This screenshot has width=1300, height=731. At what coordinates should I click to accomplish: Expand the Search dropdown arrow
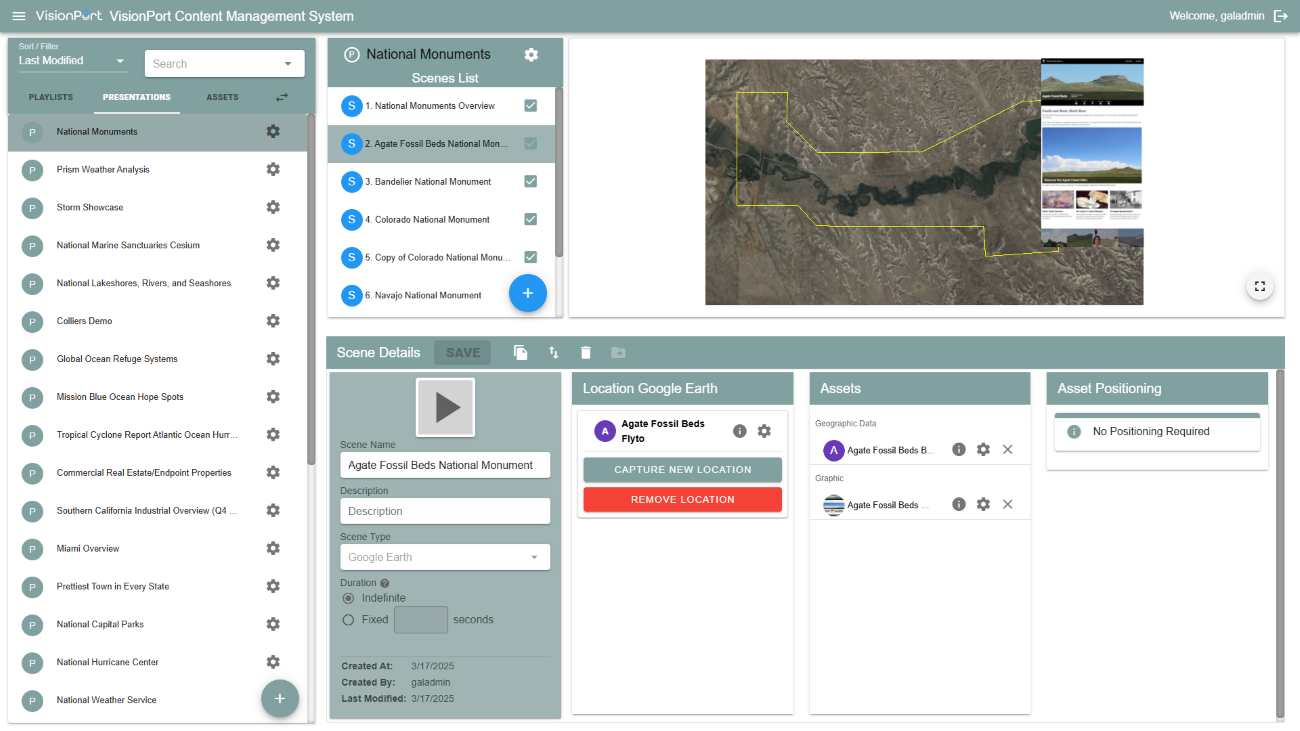288,64
